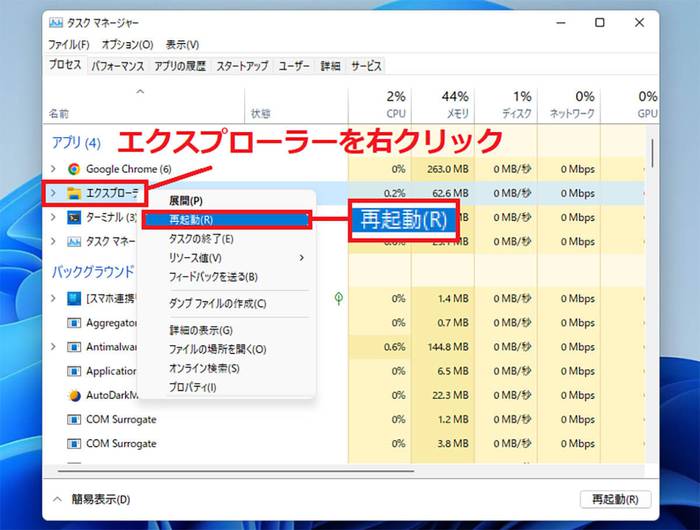Click Task Manager title bar icon
The width and height of the screenshot is (700, 530).
55,22
